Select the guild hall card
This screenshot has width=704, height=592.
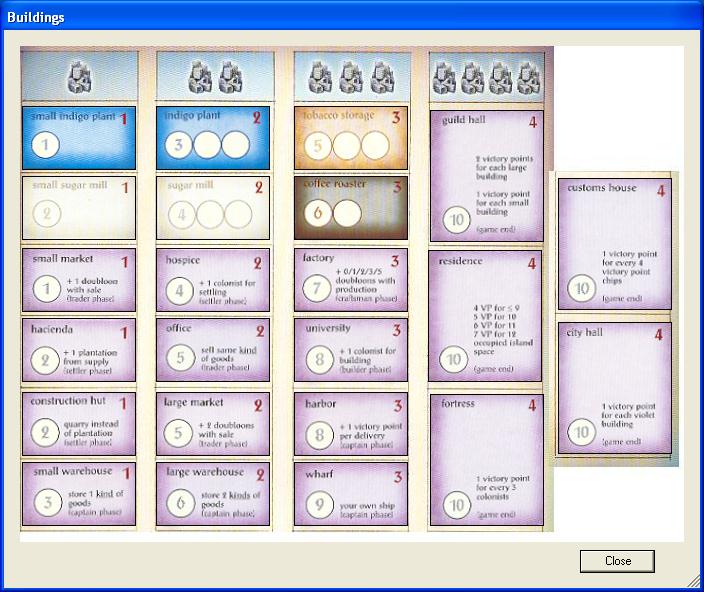click(x=486, y=176)
